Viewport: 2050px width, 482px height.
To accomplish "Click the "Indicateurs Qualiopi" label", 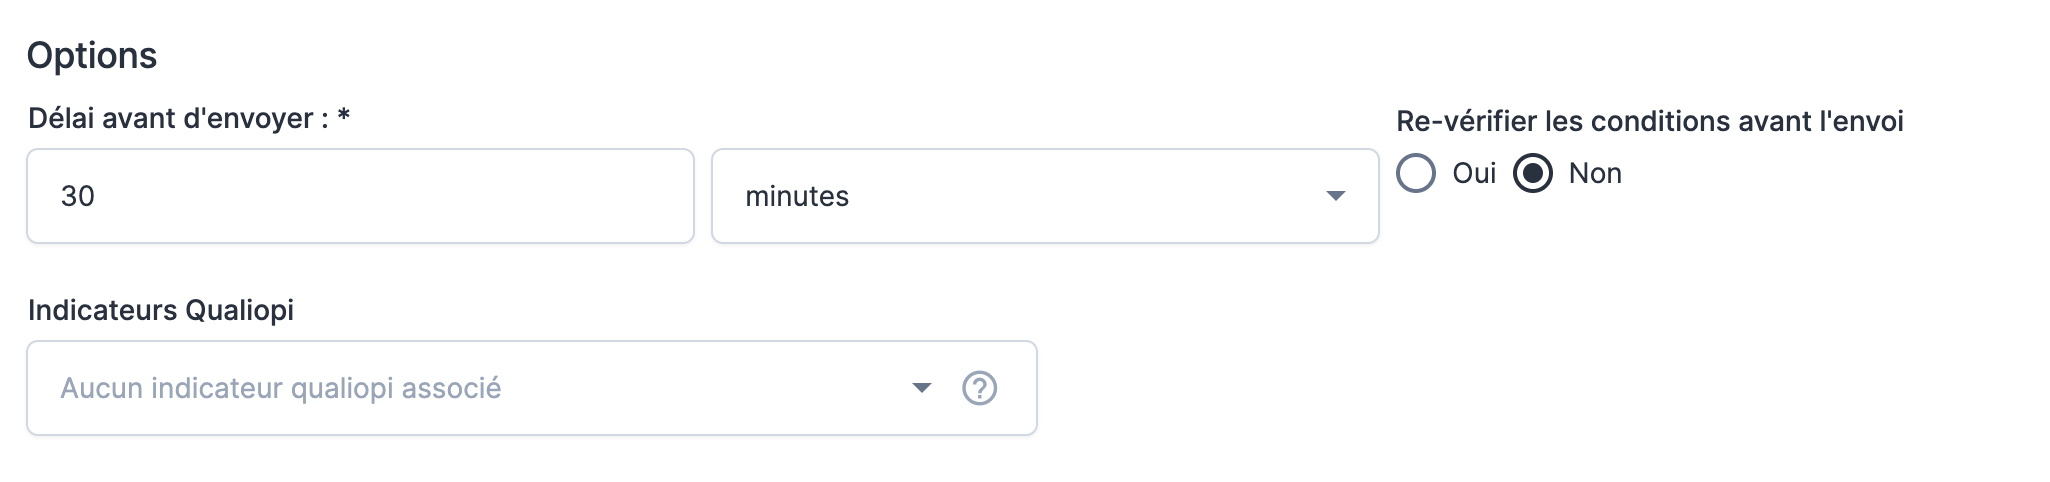I will pyautogui.click(x=161, y=310).
